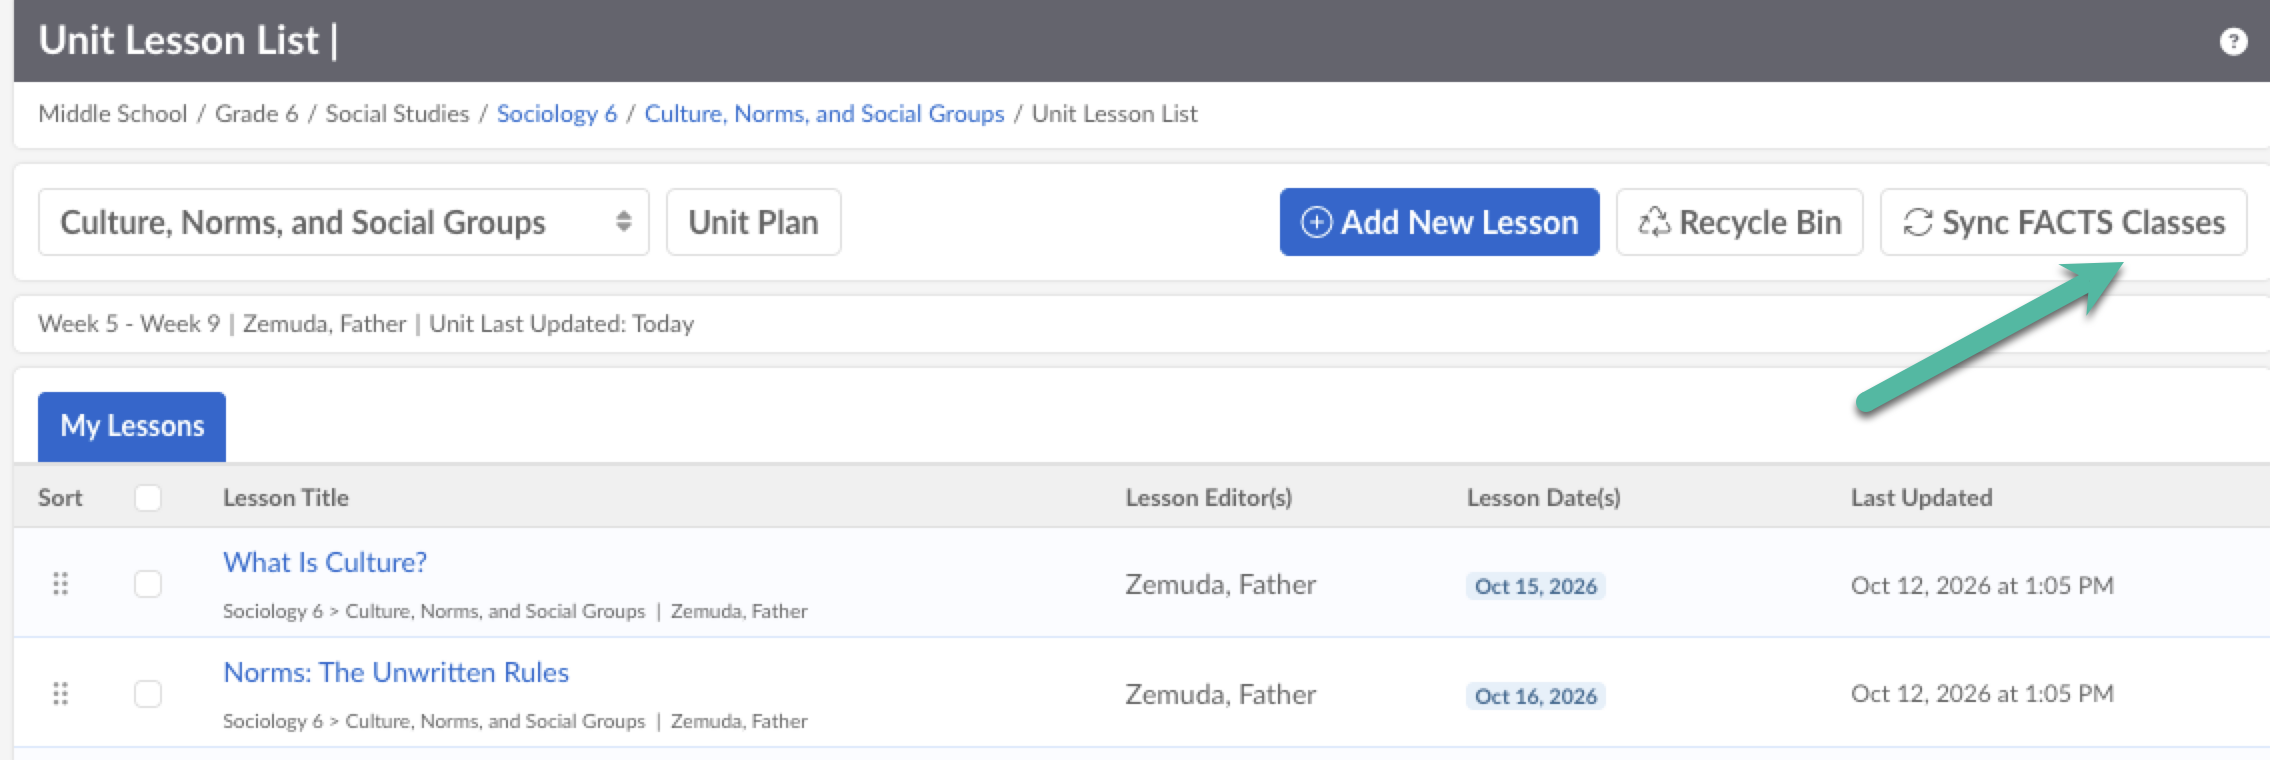Check the box for What Is Culture? lesson
Screen dimensions: 2270x760
(x=148, y=584)
